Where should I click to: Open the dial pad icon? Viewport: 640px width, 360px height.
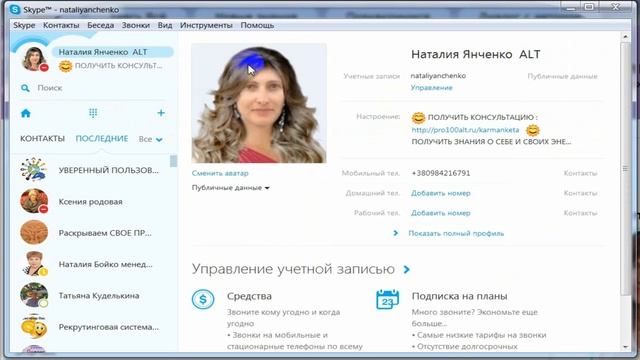tap(93, 113)
